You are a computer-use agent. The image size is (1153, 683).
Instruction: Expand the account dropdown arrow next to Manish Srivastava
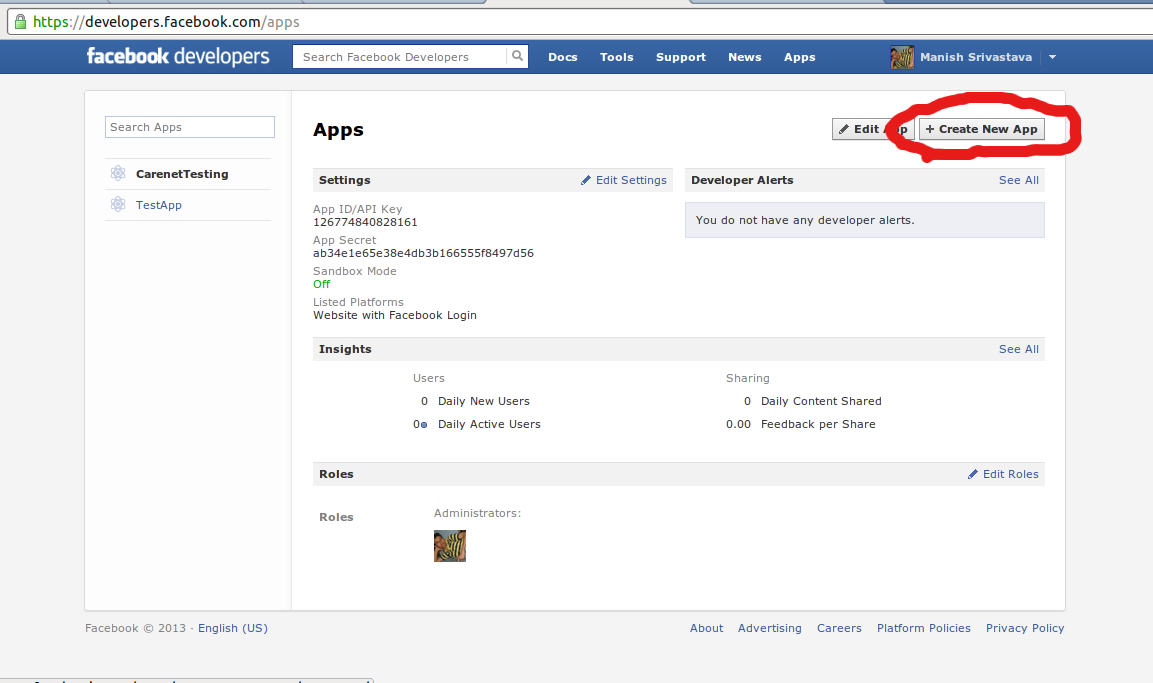(x=1052, y=57)
